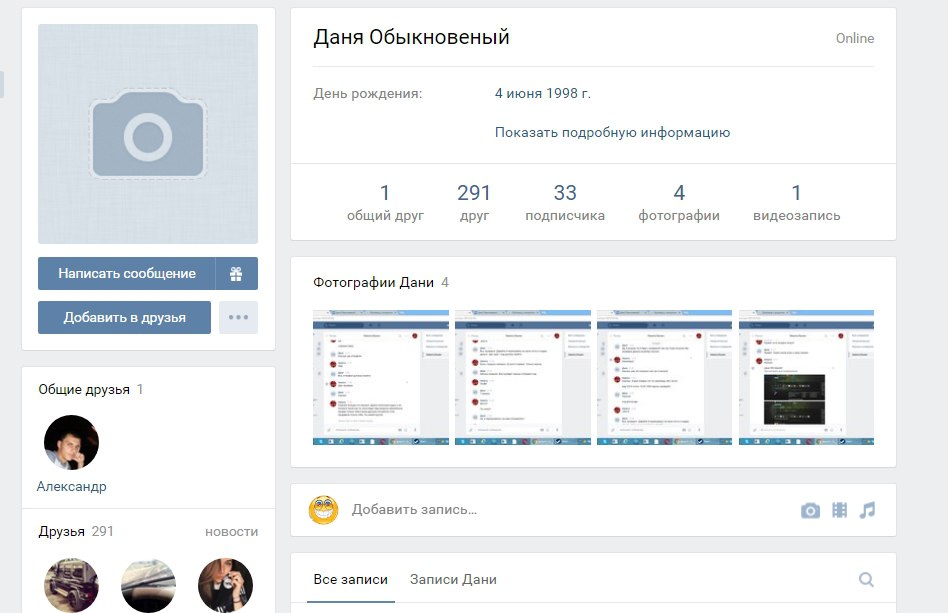Expand Показать подробную информацию
Image resolution: width=948 pixels, height=613 pixels.
coord(612,132)
